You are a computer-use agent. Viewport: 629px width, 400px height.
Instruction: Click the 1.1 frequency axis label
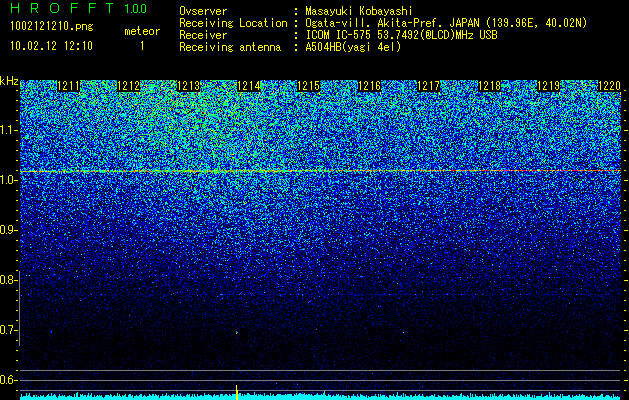click(8, 131)
